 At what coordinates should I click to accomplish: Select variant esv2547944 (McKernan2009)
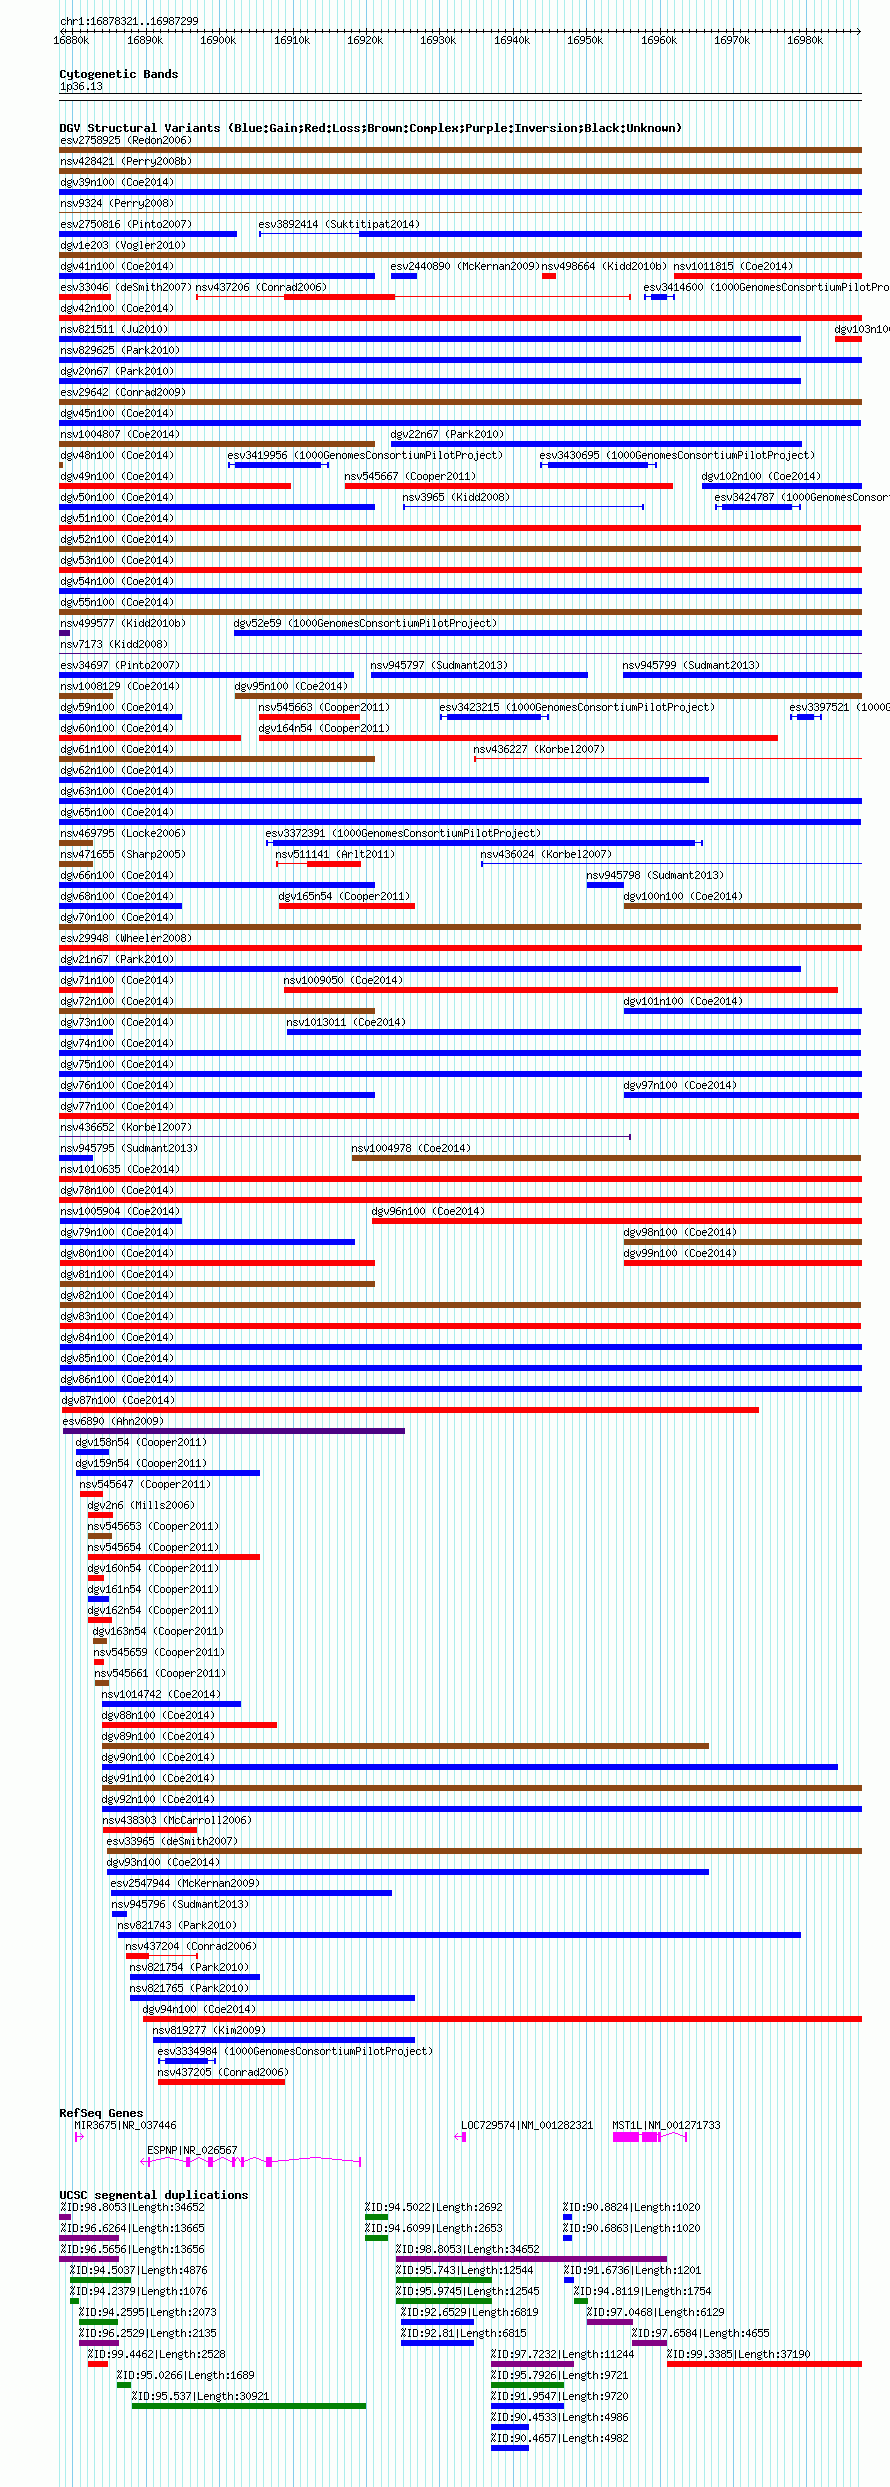[185, 1883]
